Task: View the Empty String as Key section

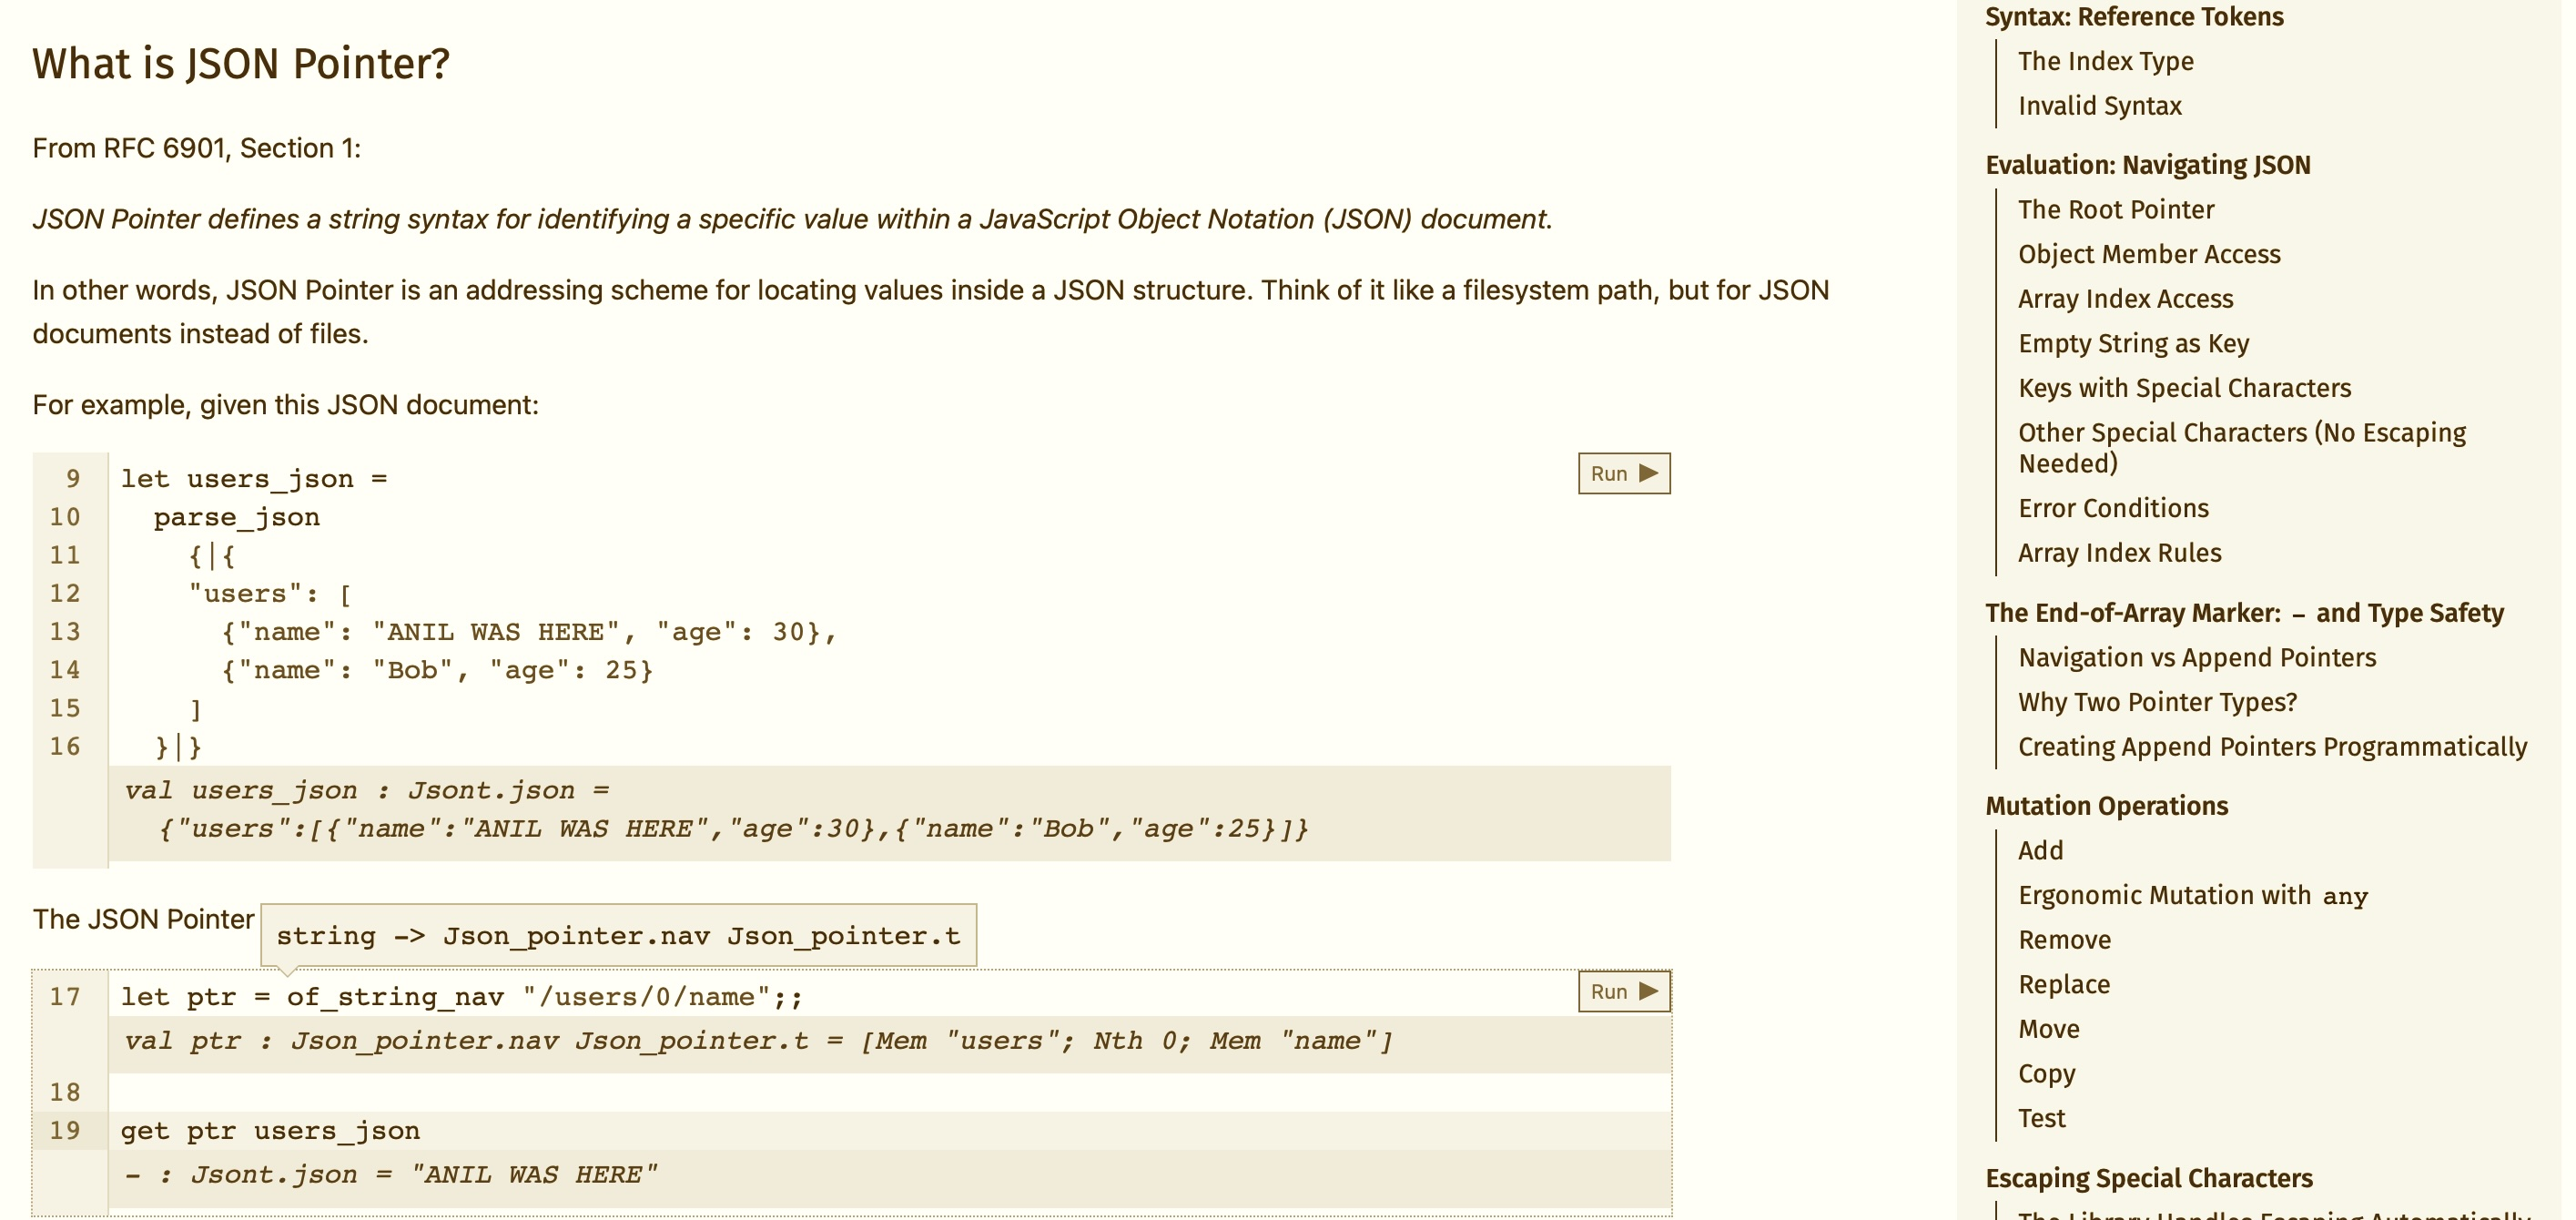Action: coord(2133,343)
